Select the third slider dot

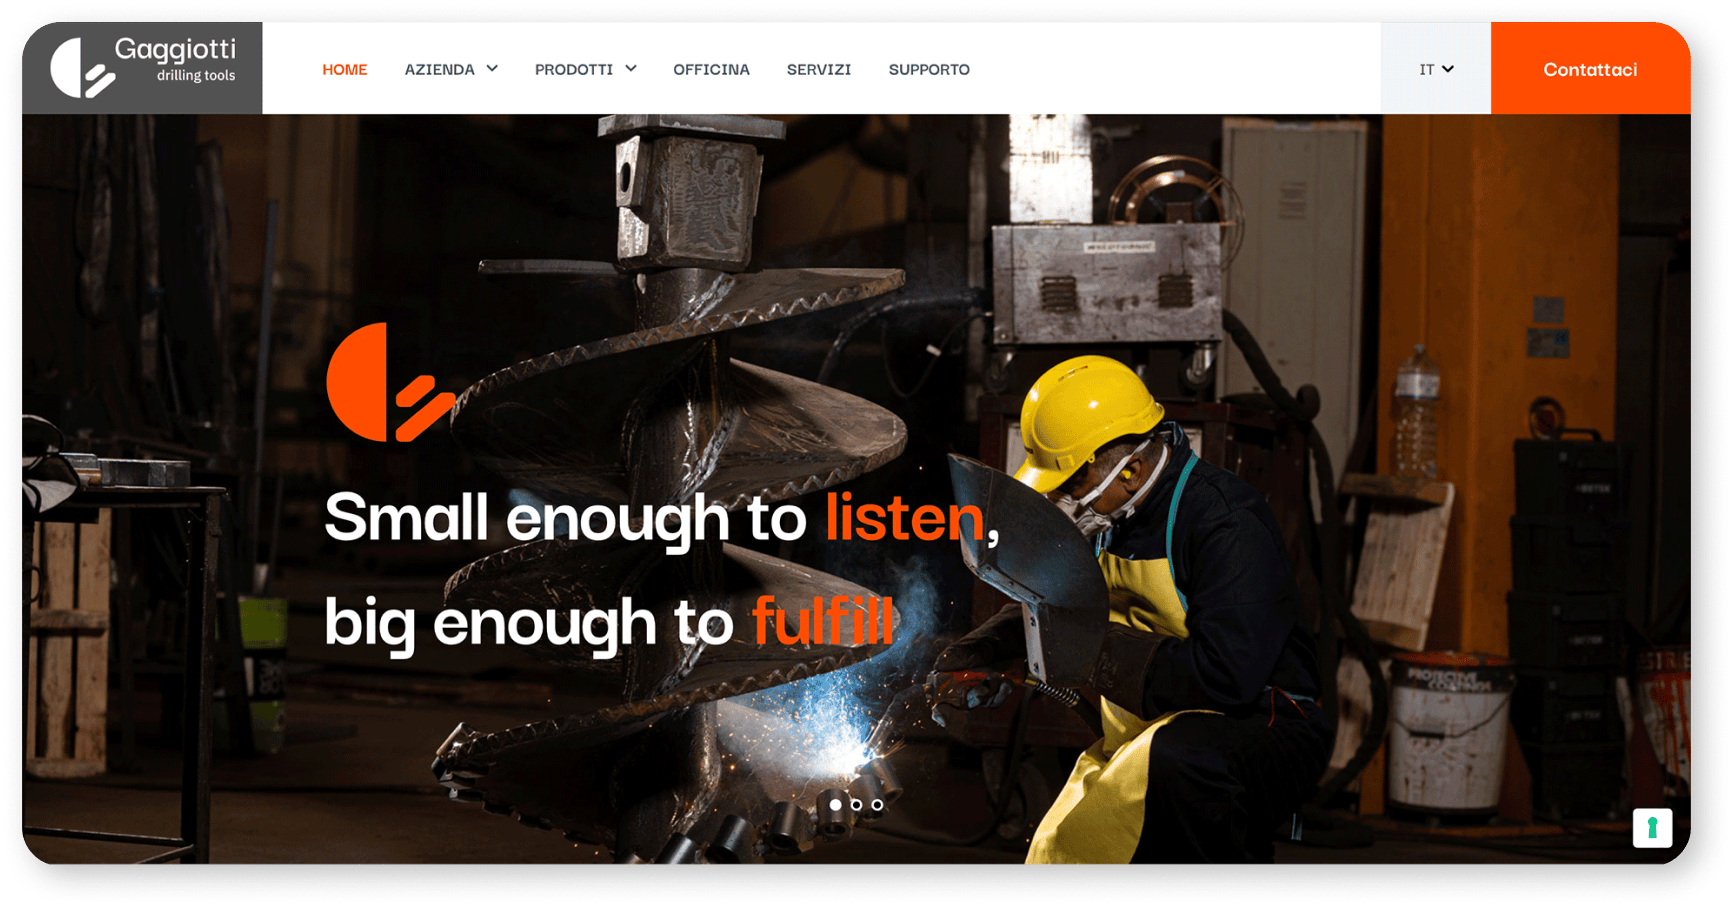click(x=877, y=804)
